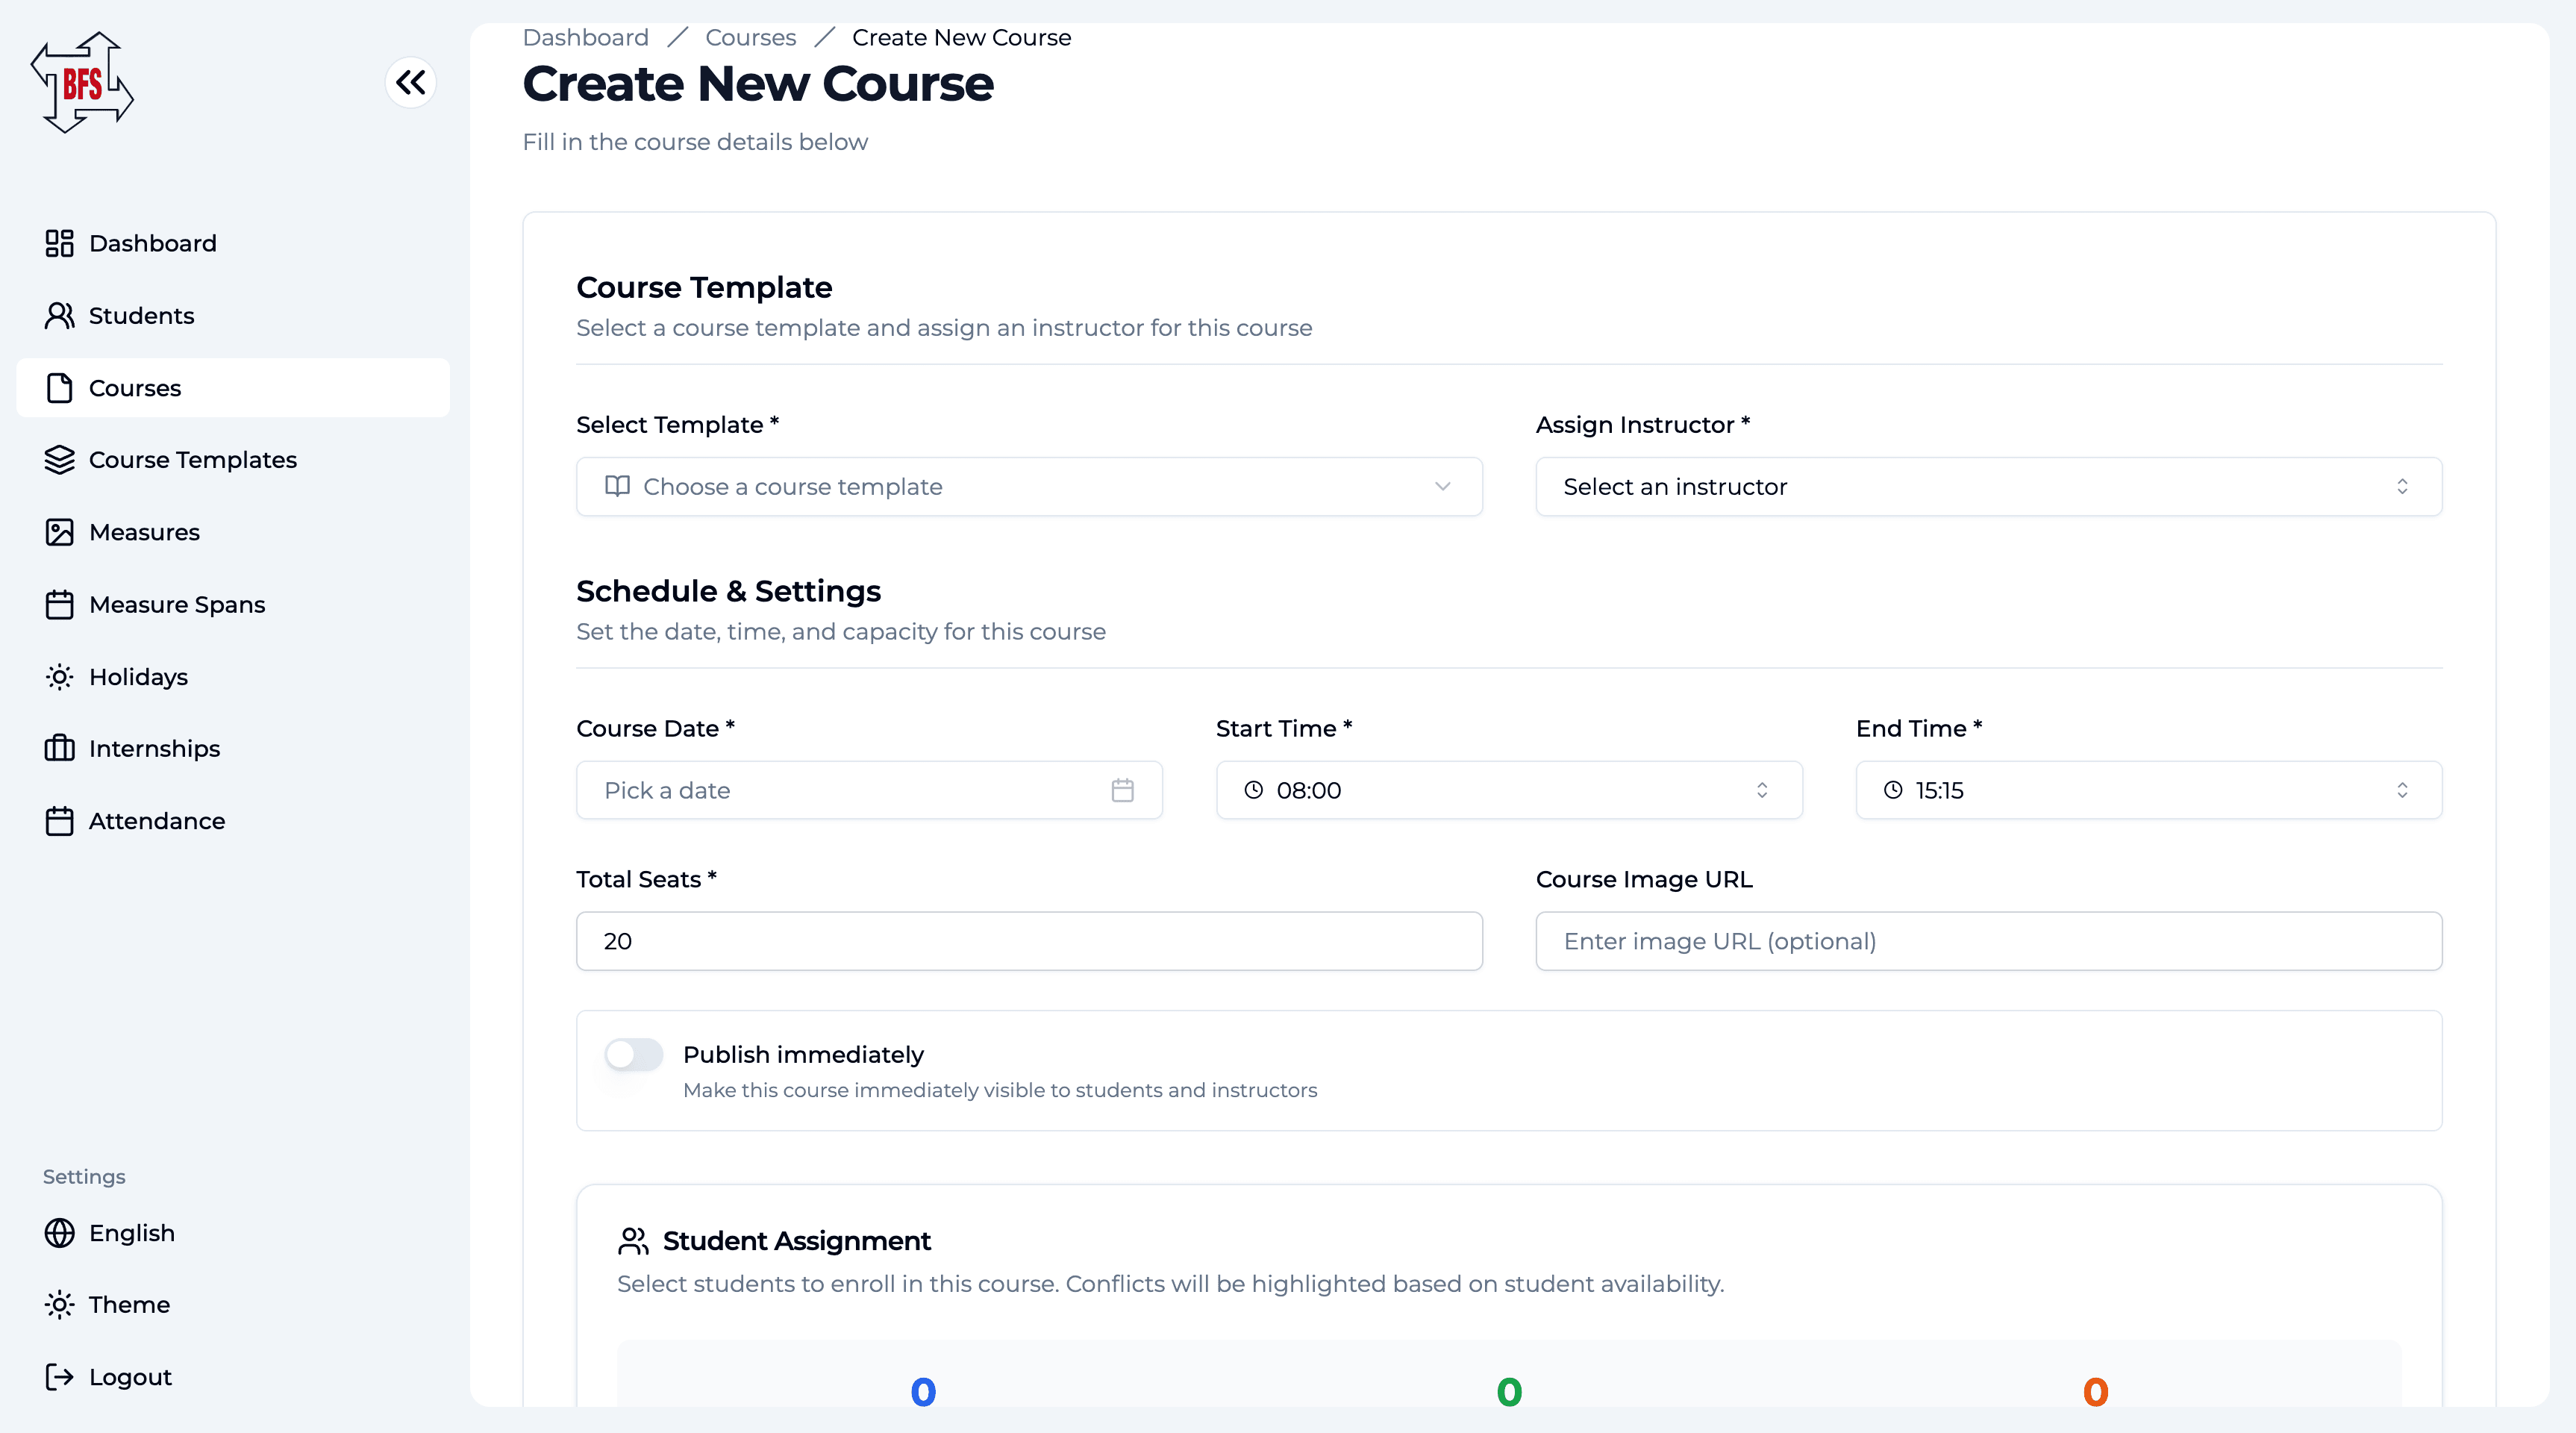Open the Select an instructor dropdown
The image size is (2576, 1433).
[x=1988, y=486]
